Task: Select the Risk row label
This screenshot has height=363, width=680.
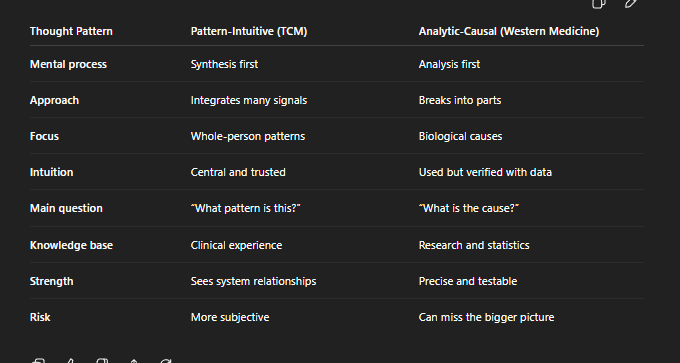Action: tap(40, 317)
